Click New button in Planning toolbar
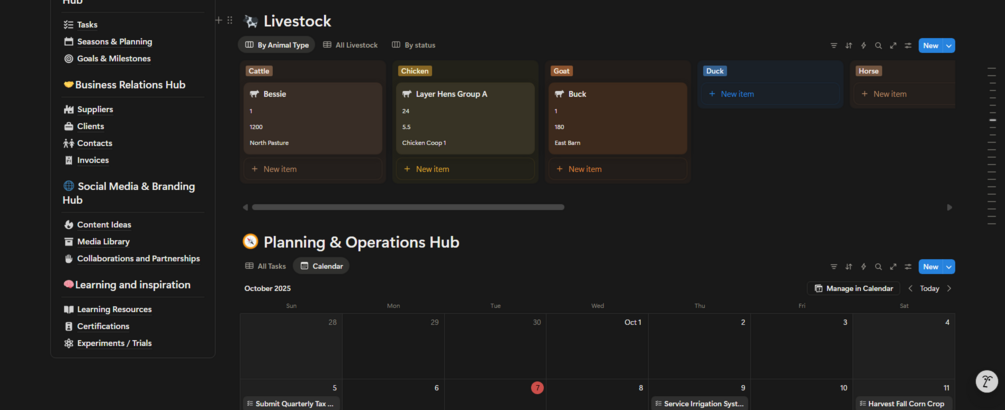The height and width of the screenshot is (410, 1005). 931,266
